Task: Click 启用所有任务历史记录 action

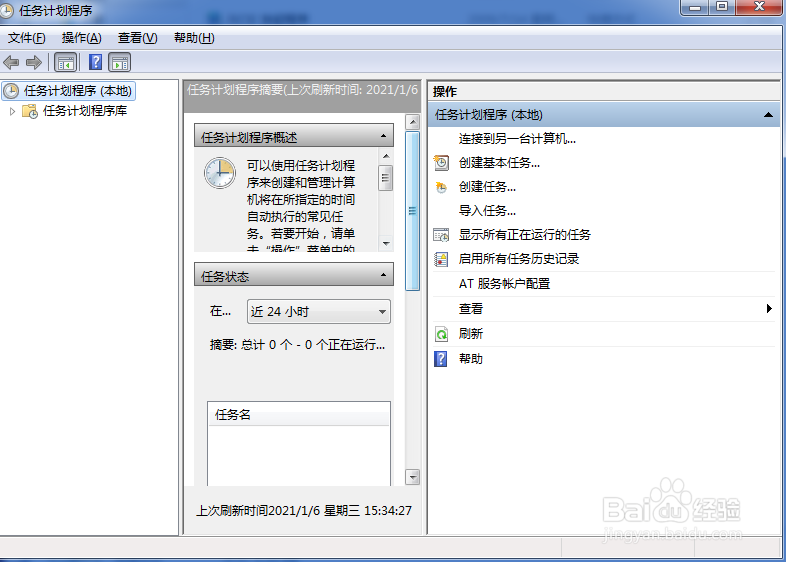Action: pos(519,259)
